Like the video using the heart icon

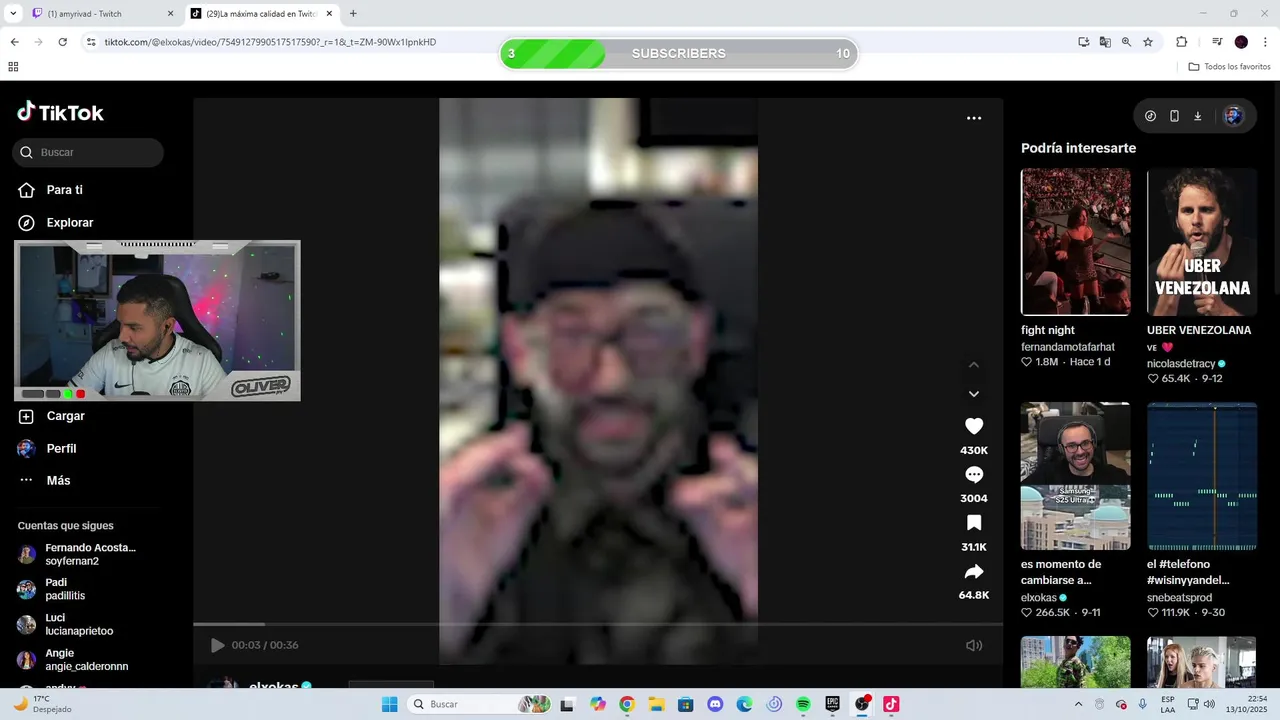974,426
